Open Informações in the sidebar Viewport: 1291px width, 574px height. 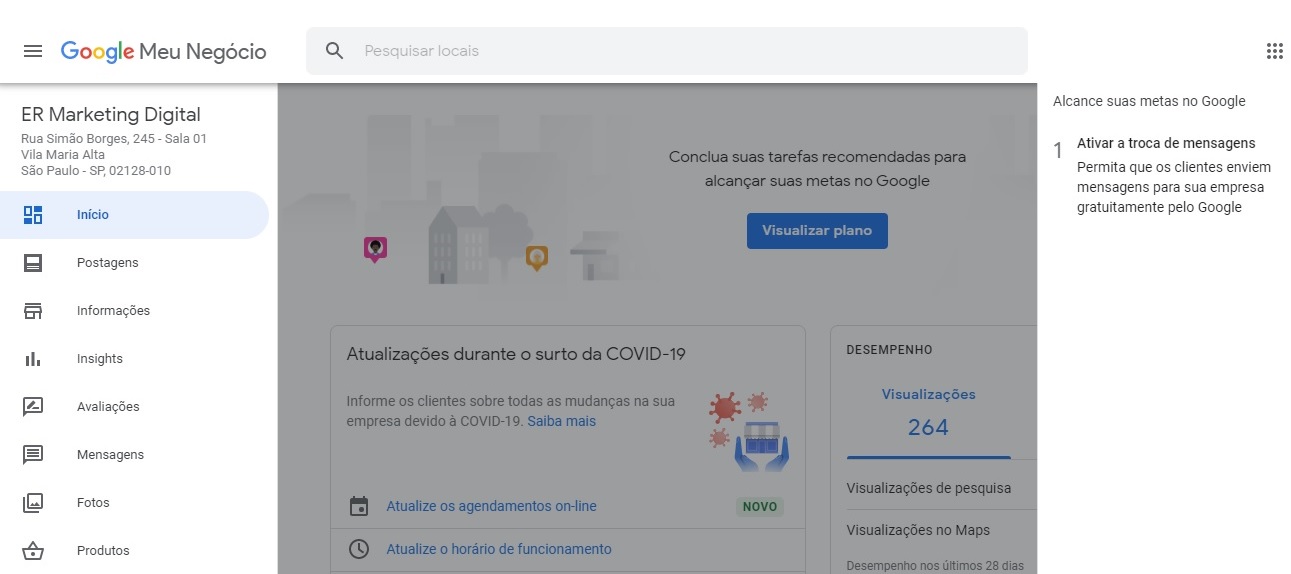click(134, 311)
